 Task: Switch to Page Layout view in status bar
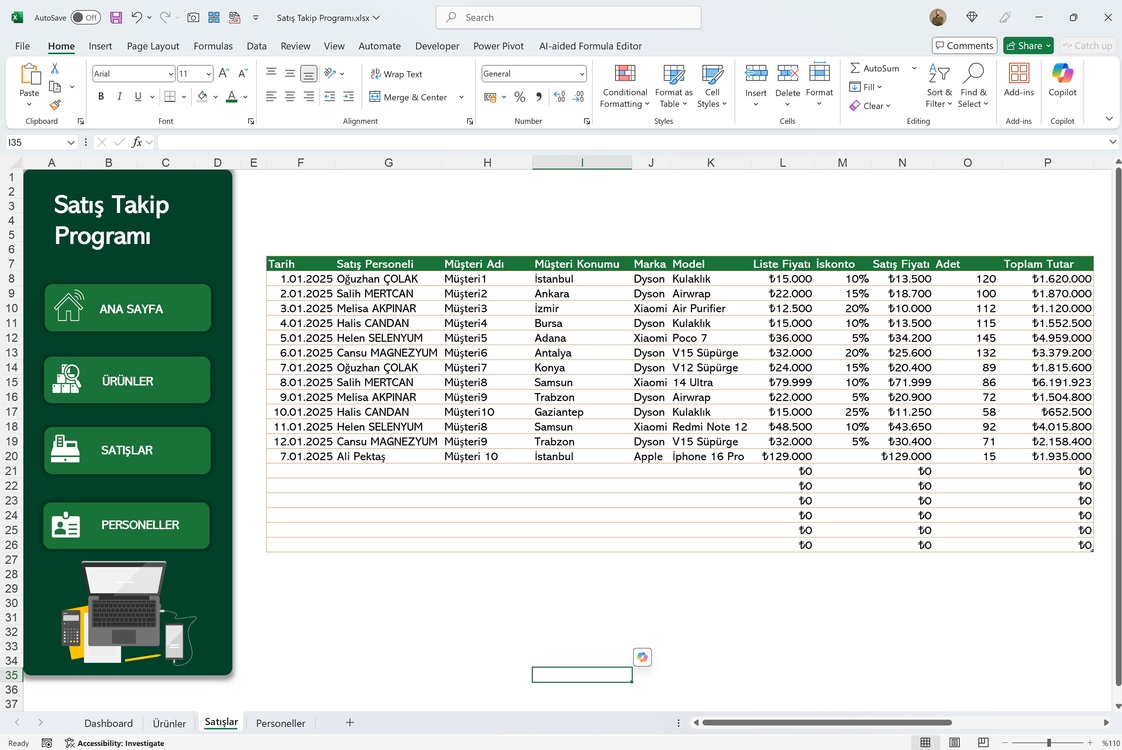click(955, 742)
